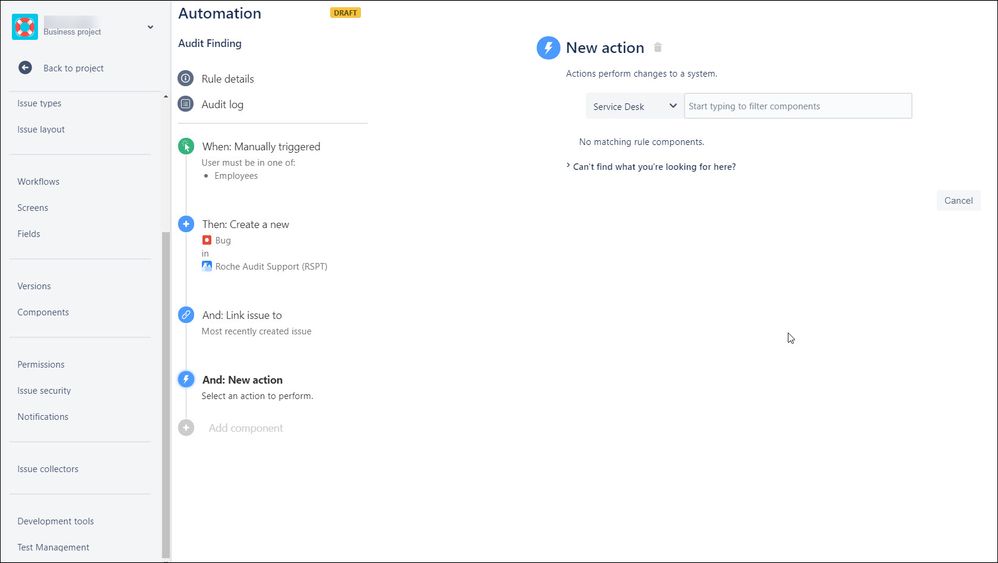Click the Audit log list icon
This screenshot has height=563, width=998.
coord(185,104)
